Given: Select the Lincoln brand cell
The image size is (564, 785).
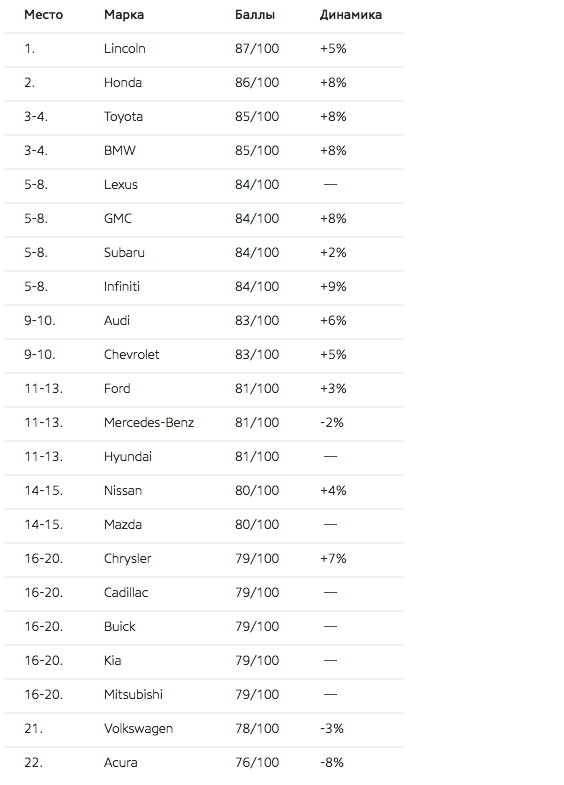Looking at the screenshot, I should coord(125,49).
